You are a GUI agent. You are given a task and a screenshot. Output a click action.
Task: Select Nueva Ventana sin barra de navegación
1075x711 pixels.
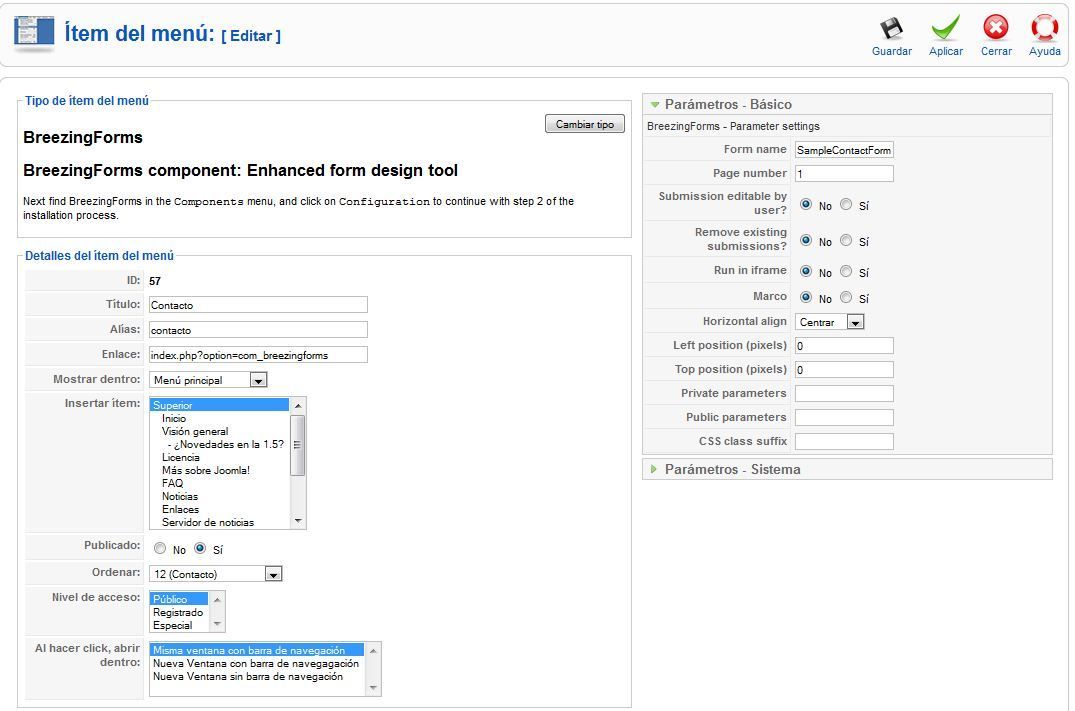(x=258, y=677)
